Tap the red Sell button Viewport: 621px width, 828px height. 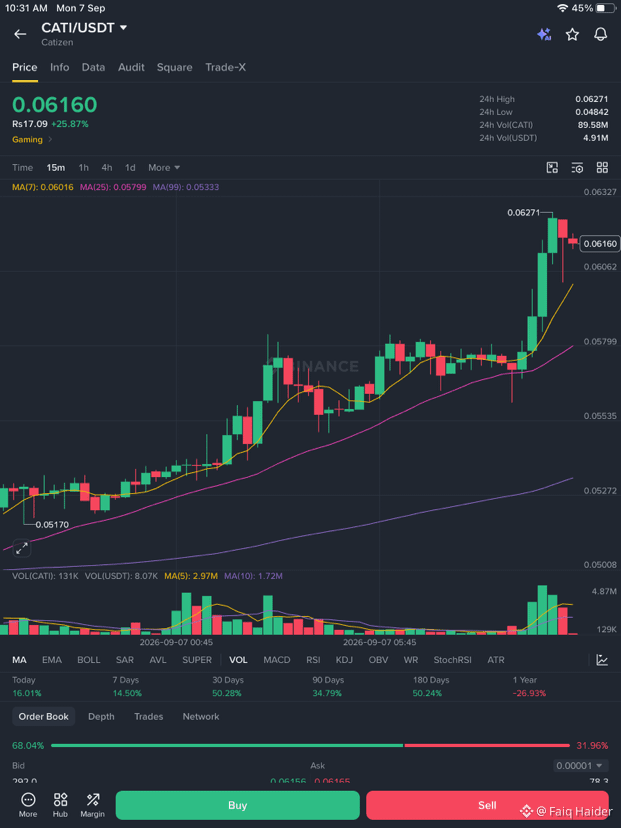pos(487,805)
